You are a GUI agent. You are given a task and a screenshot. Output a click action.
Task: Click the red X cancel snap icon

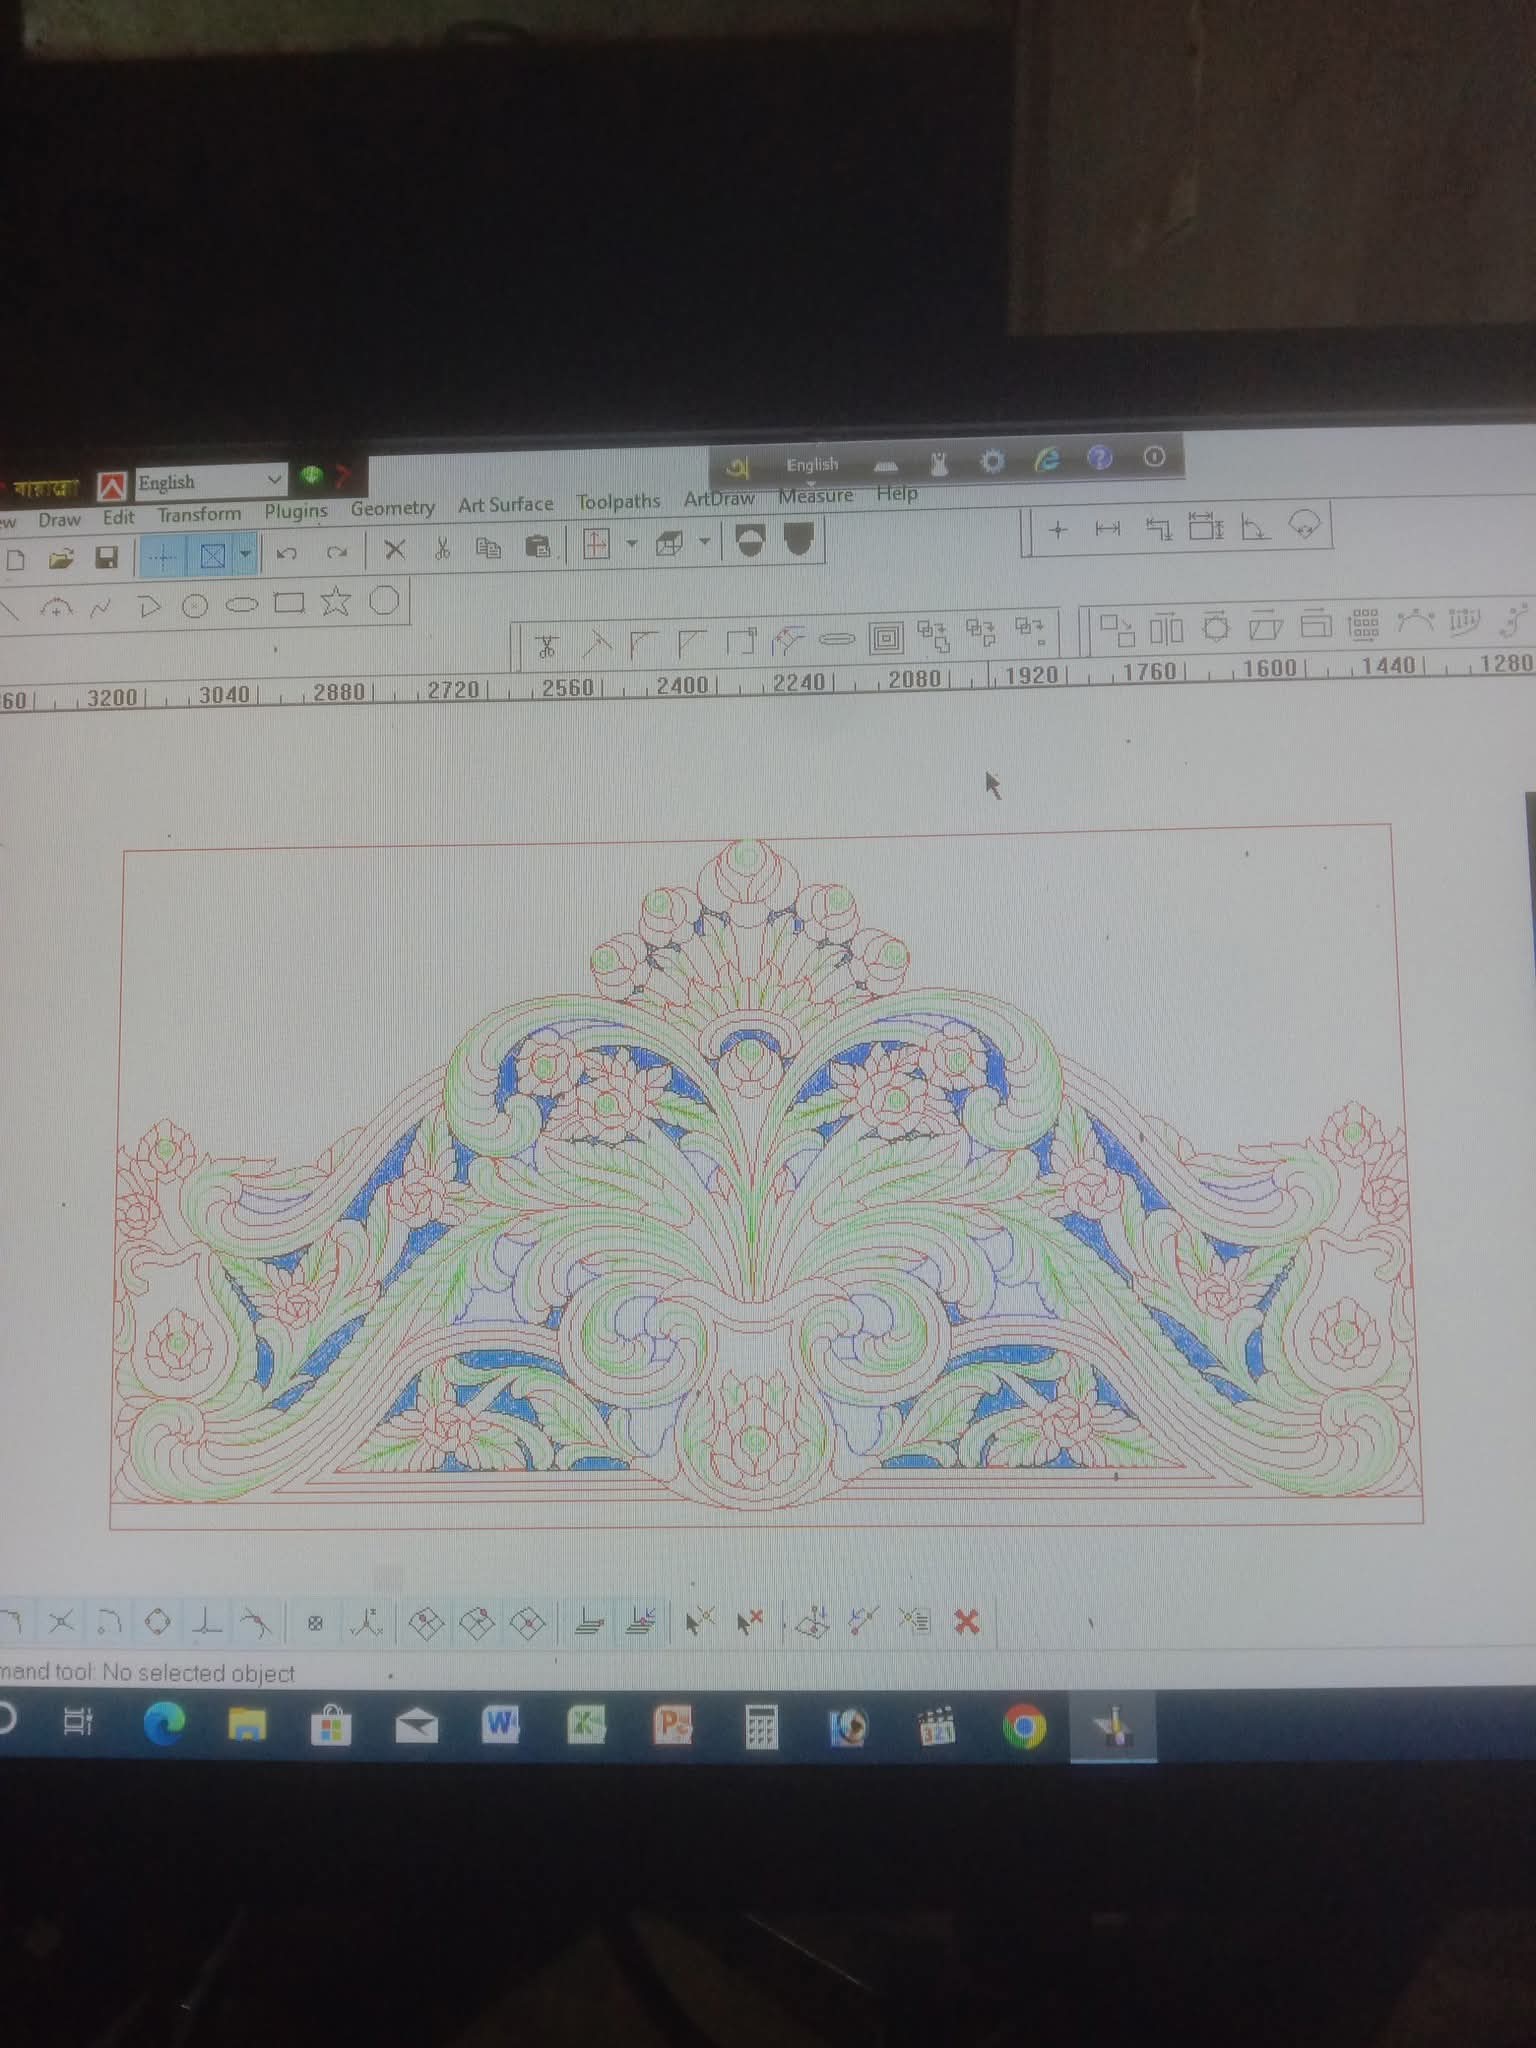966,1621
